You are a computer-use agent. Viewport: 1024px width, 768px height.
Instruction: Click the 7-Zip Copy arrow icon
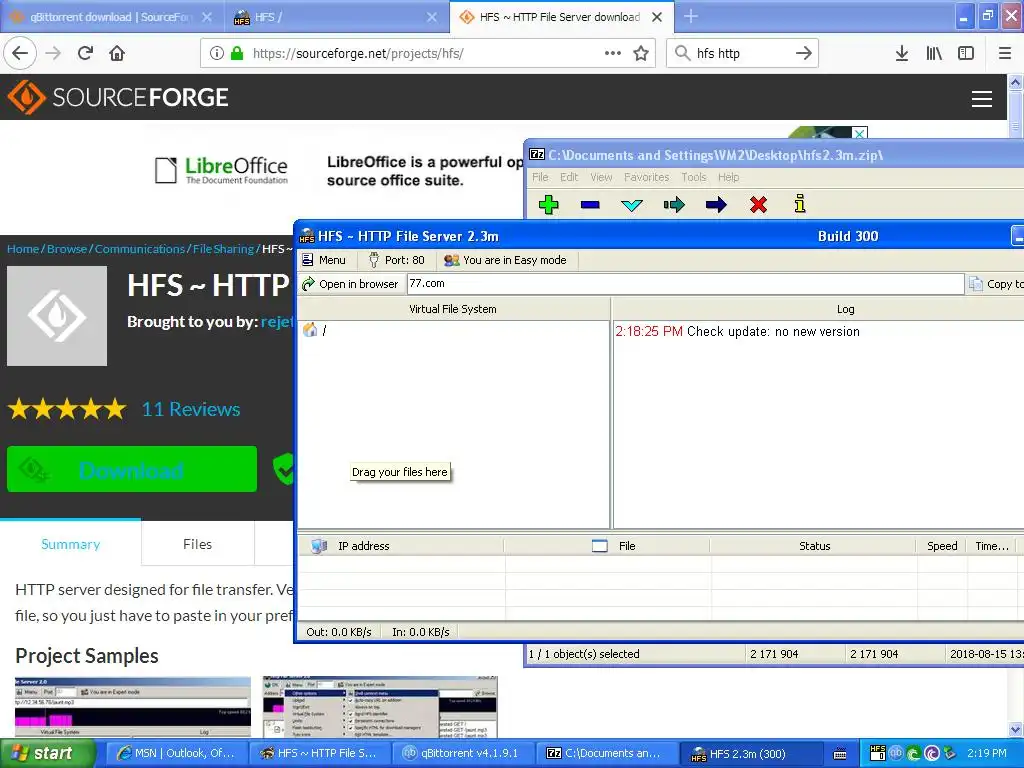(x=674, y=205)
